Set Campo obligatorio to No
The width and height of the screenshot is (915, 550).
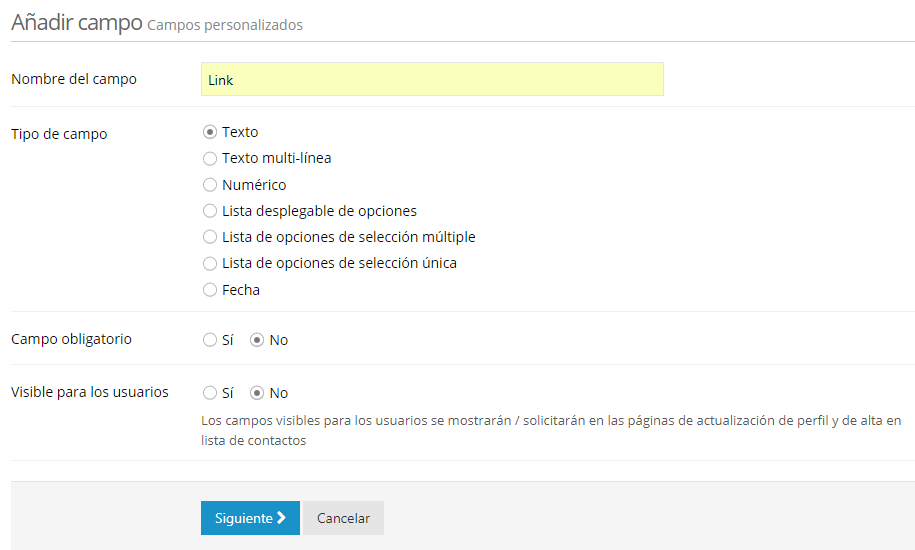click(257, 340)
